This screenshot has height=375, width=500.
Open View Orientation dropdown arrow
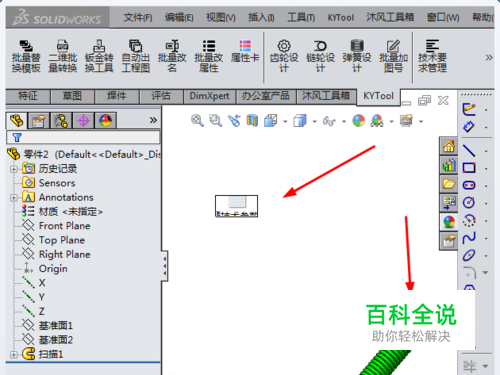(x=285, y=122)
